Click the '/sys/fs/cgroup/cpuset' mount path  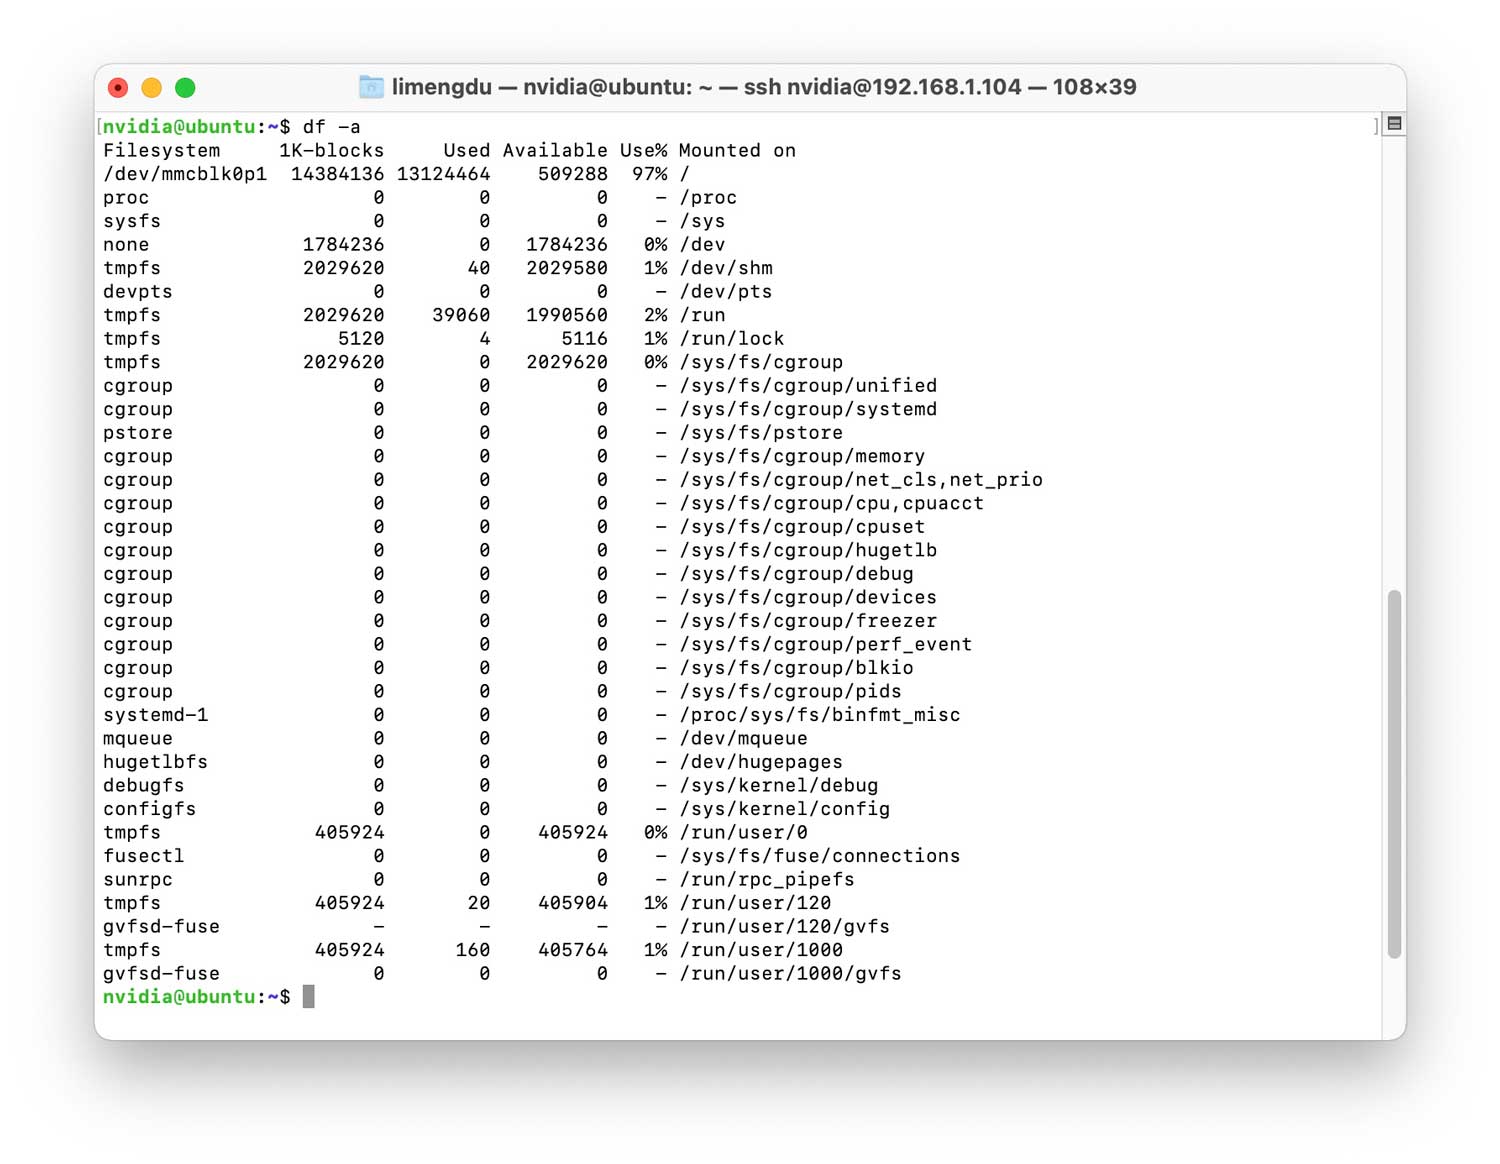point(802,527)
